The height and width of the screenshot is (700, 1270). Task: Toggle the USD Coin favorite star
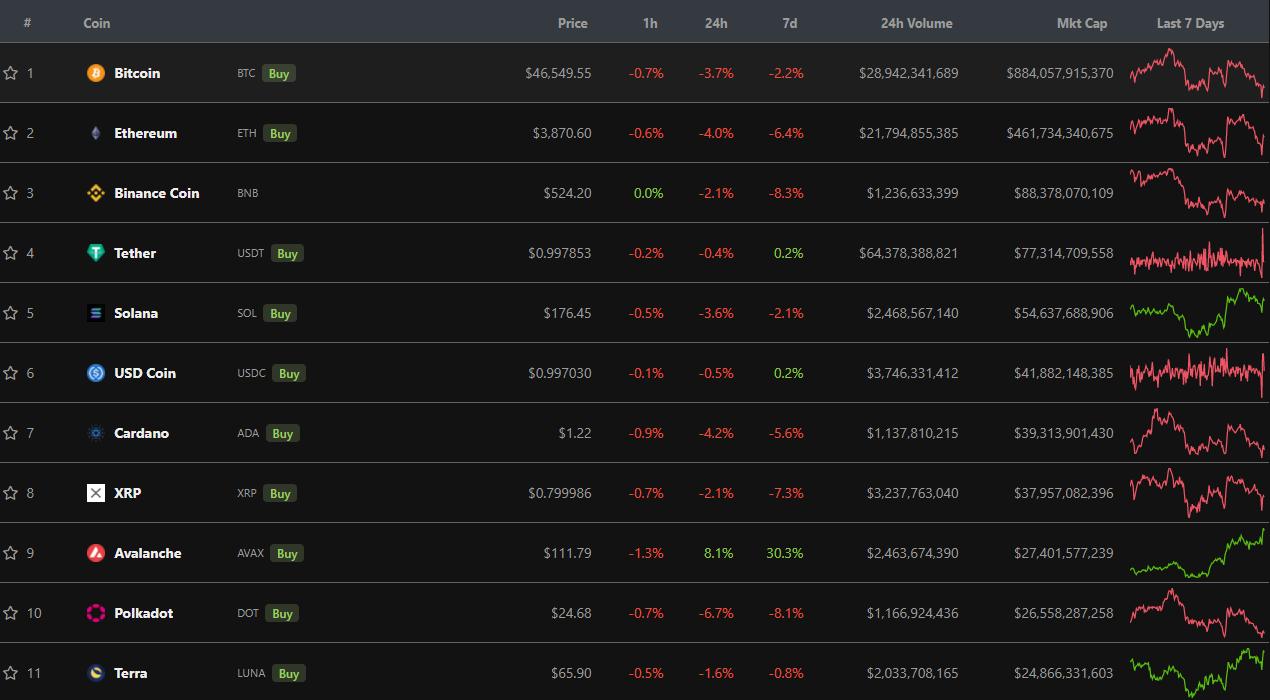click(x=10, y=373)
